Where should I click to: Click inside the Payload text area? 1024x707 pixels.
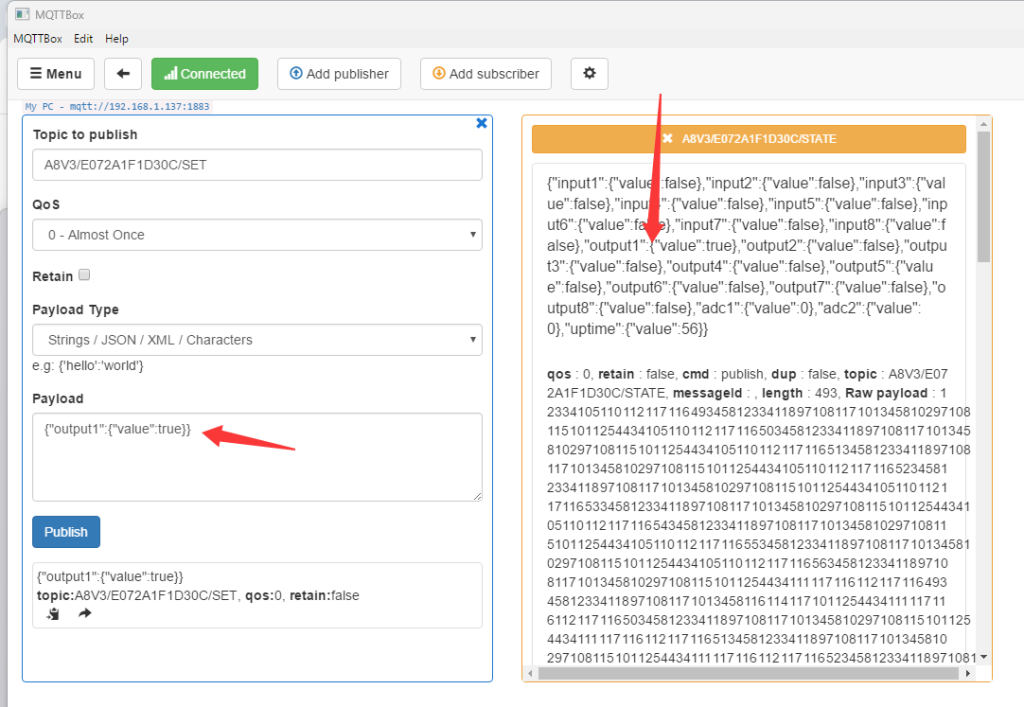tap(257, 457)
